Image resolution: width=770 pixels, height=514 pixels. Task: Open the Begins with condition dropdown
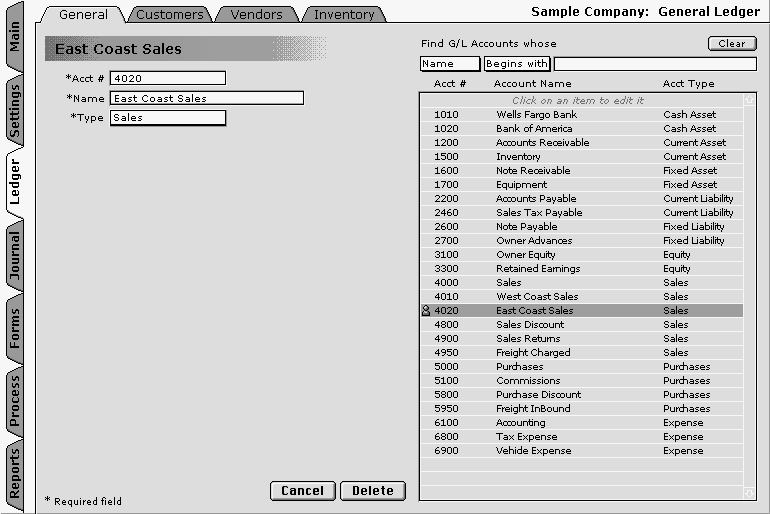coord(517,64)
